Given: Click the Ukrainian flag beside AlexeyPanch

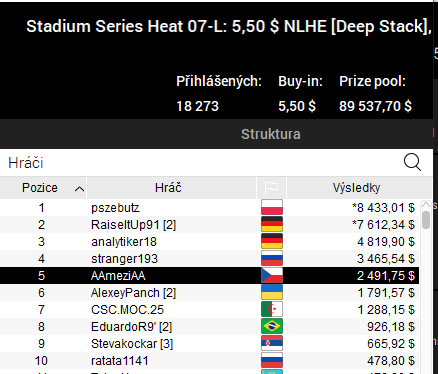Looking at the screenshot, I should [x=272, y=292].
